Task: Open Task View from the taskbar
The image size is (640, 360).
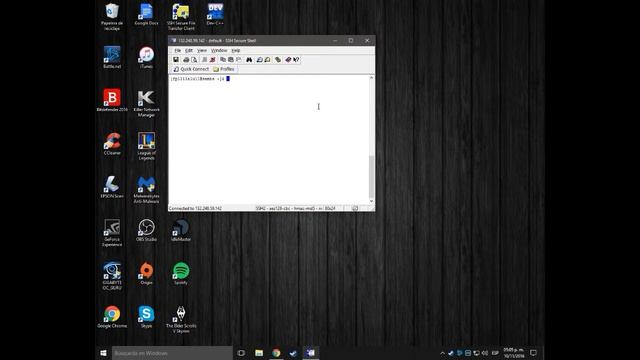Action: click(241, 353)
